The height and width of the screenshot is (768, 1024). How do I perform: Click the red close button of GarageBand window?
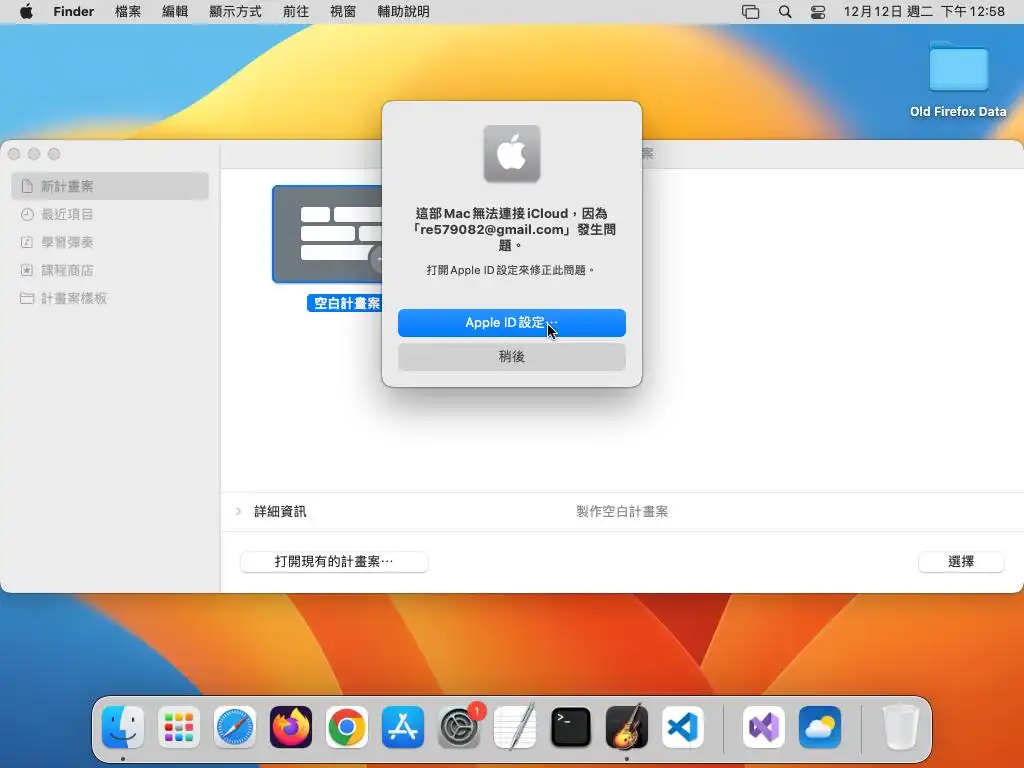coord(14,154)
